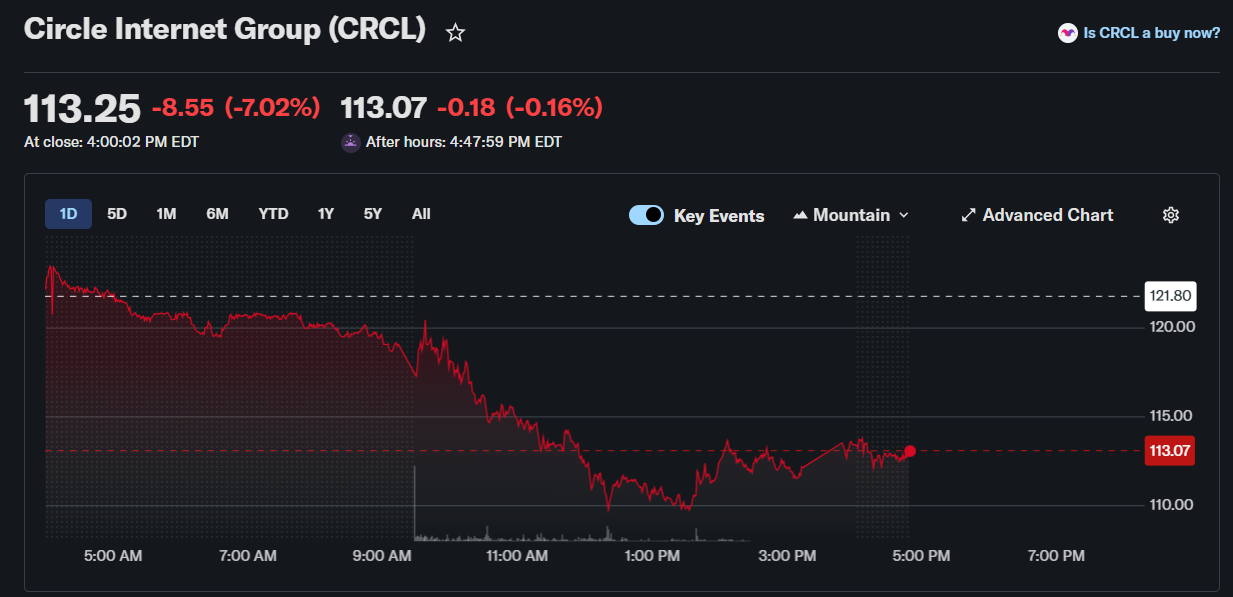This screenshot has height=597, width=1233.
Task: Click the Advanced Chart expand arrows icon
Action: click(x=968, y=215)
